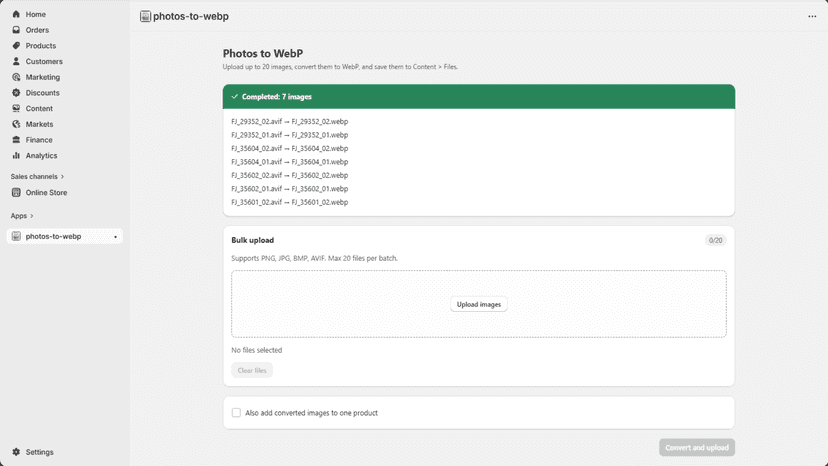Select FJ_35604_01.avif conversion row
The image size is (828, 466).
coord(289,162)
